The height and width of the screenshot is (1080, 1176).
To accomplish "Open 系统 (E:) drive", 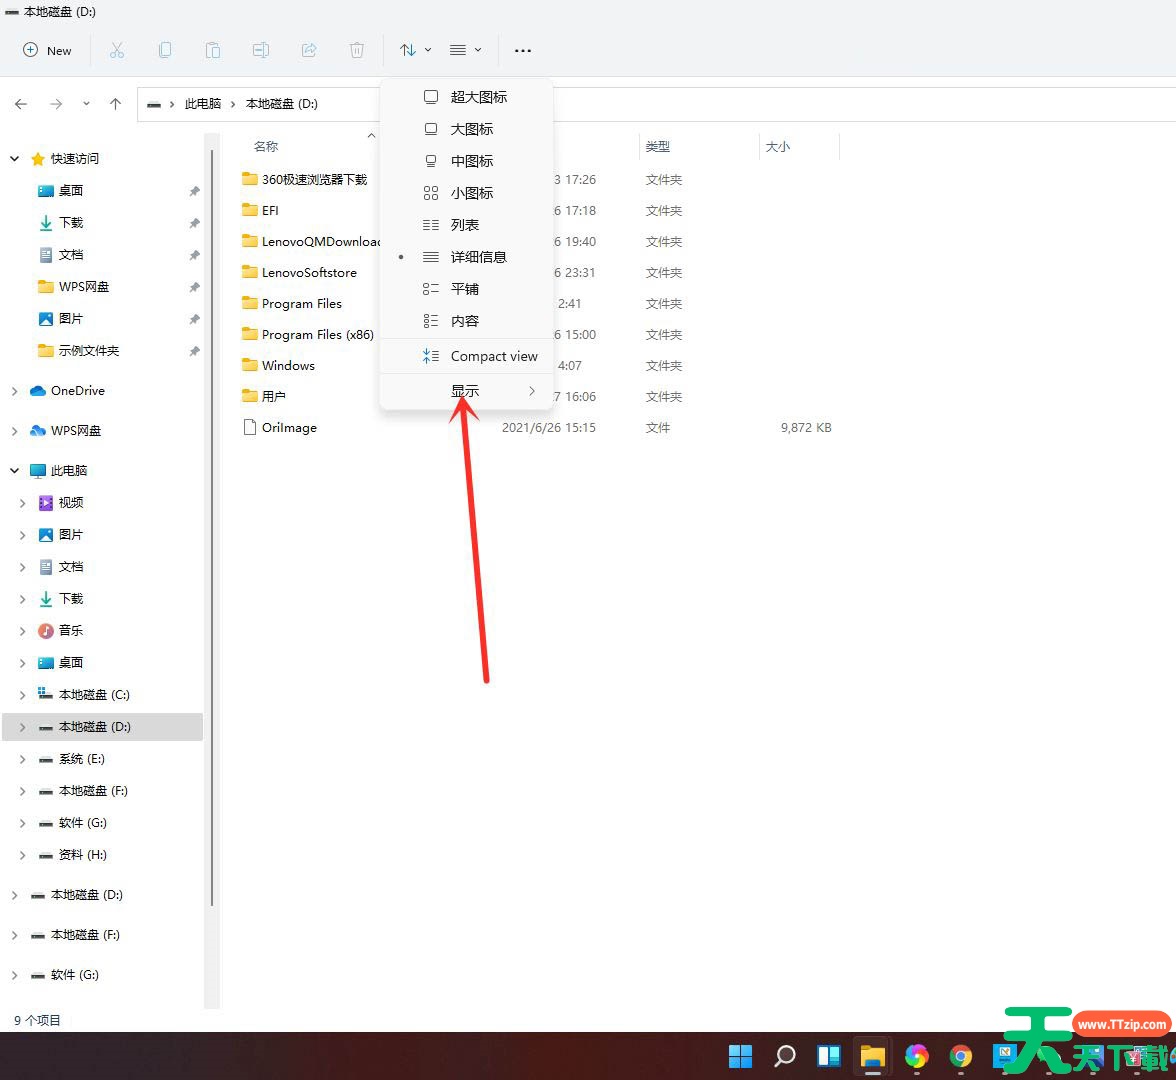I will pyautogui.click(x=71, y=759).
